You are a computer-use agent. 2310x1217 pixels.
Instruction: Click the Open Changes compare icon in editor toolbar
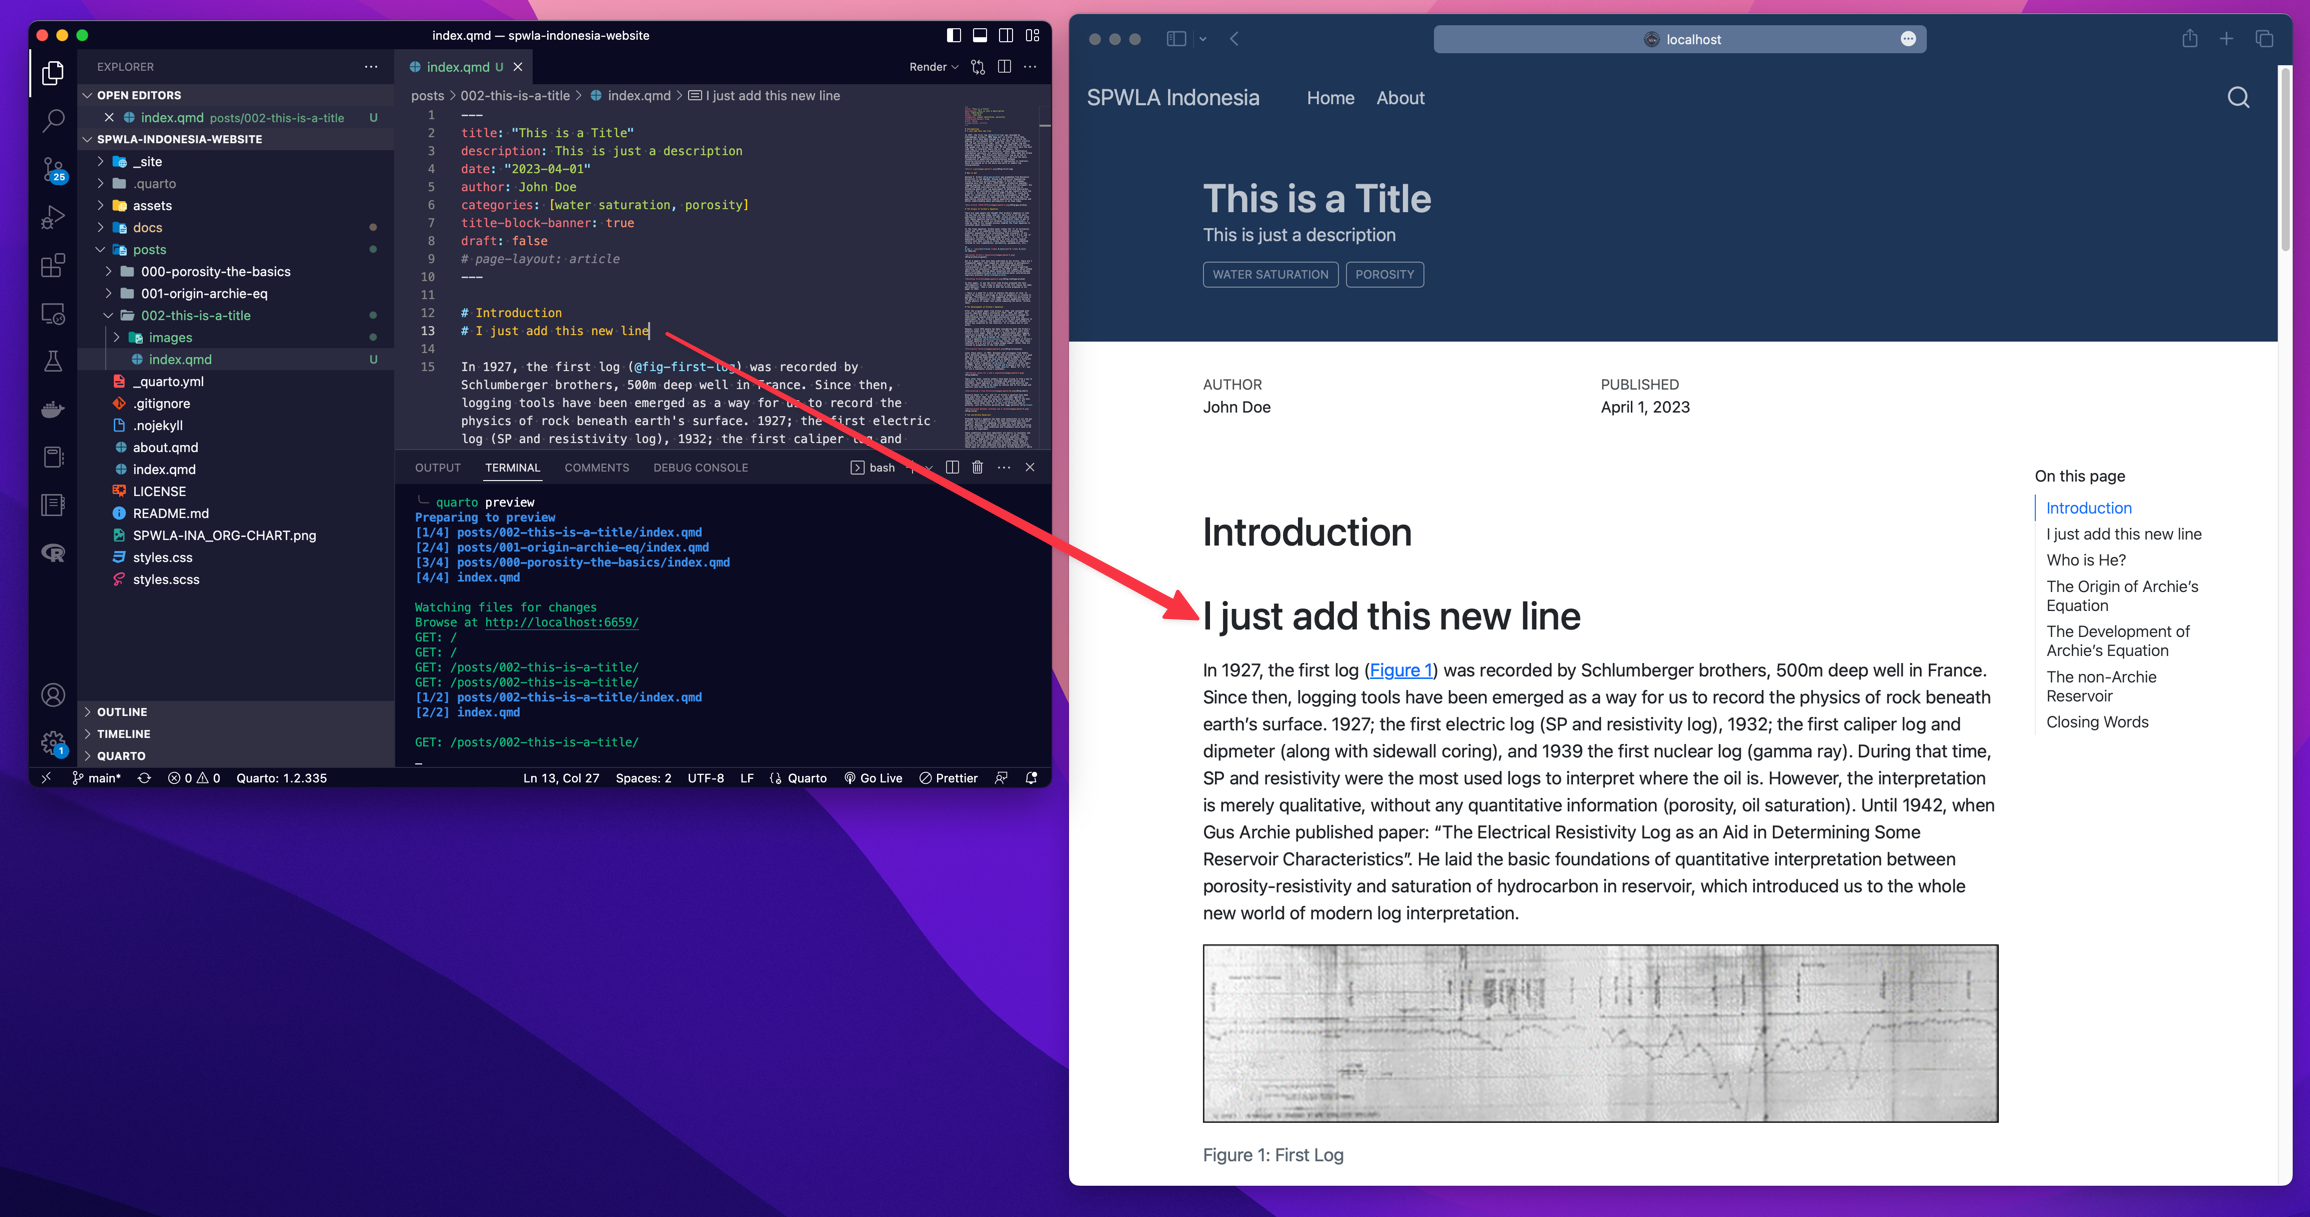point(978,67)
